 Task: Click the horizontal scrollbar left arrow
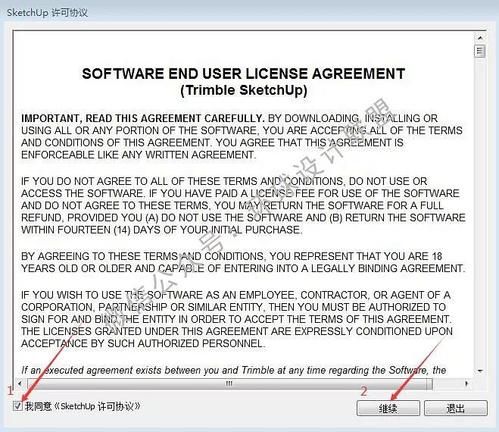tap(20, 384)
